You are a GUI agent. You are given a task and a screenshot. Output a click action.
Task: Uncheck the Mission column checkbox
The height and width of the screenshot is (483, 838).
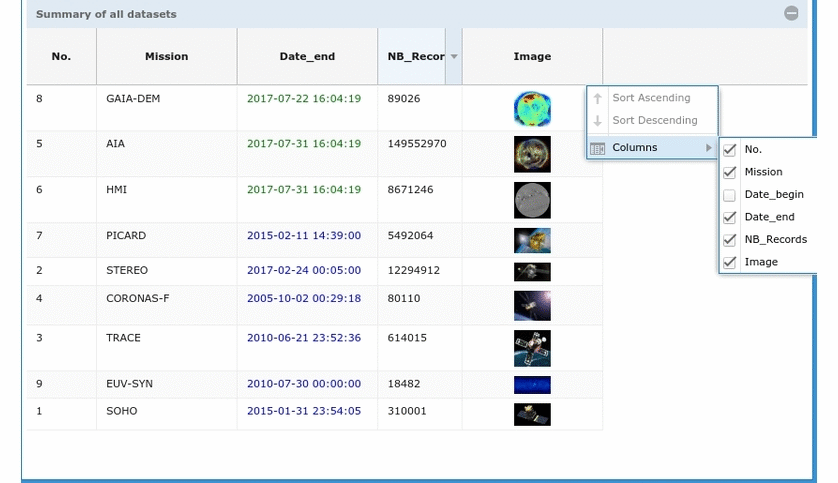pos(730,172)
